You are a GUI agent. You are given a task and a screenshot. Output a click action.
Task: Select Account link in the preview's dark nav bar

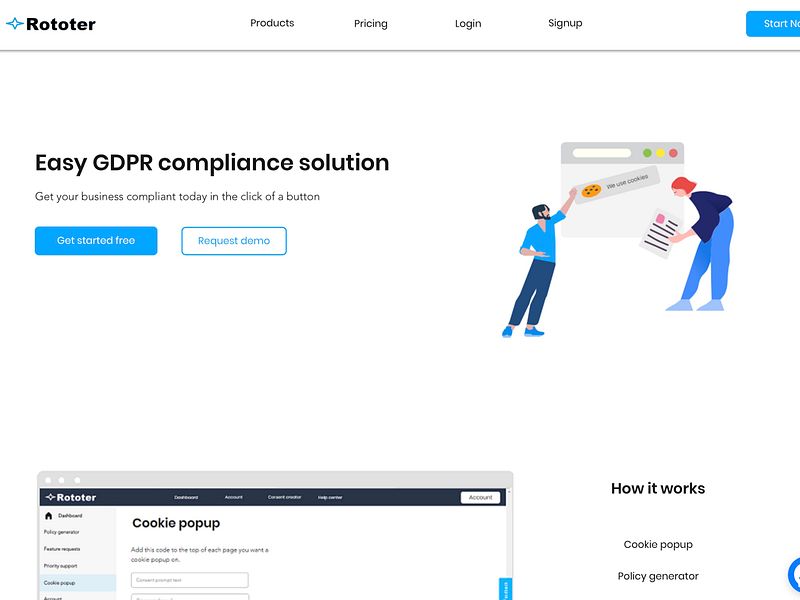pyautogui.click(x=234, y=497)
